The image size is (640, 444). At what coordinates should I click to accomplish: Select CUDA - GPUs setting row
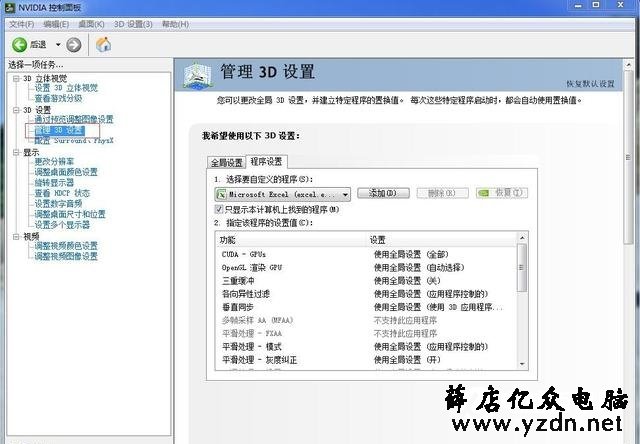366,254
